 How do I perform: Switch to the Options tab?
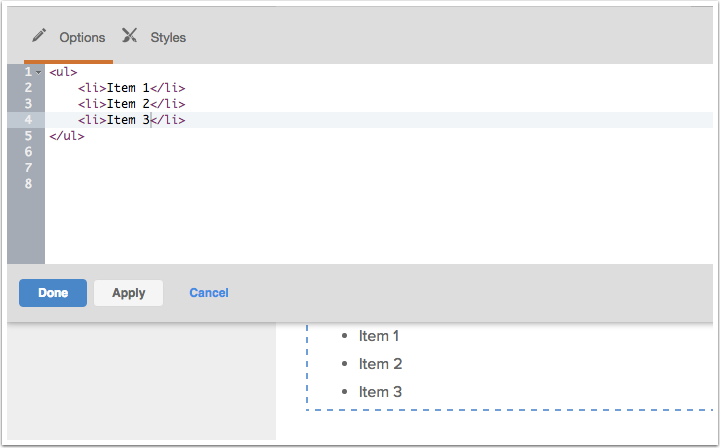tap(81, 37)
